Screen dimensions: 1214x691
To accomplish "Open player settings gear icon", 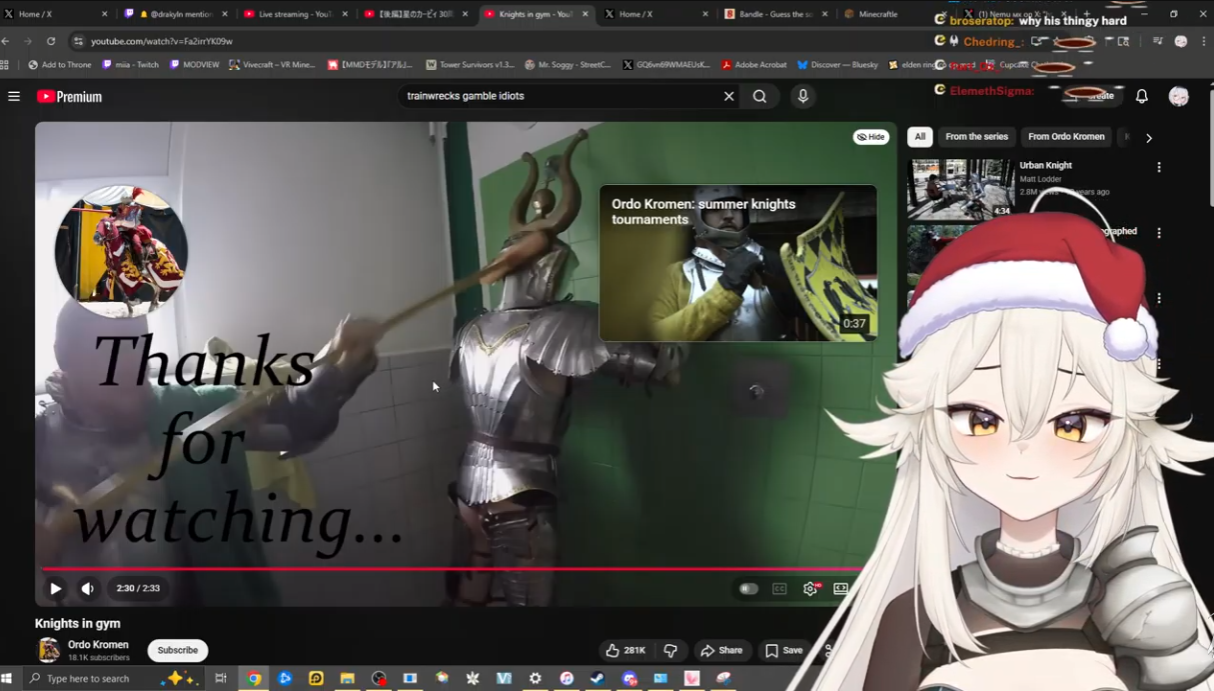I will (x=810, y=588).
